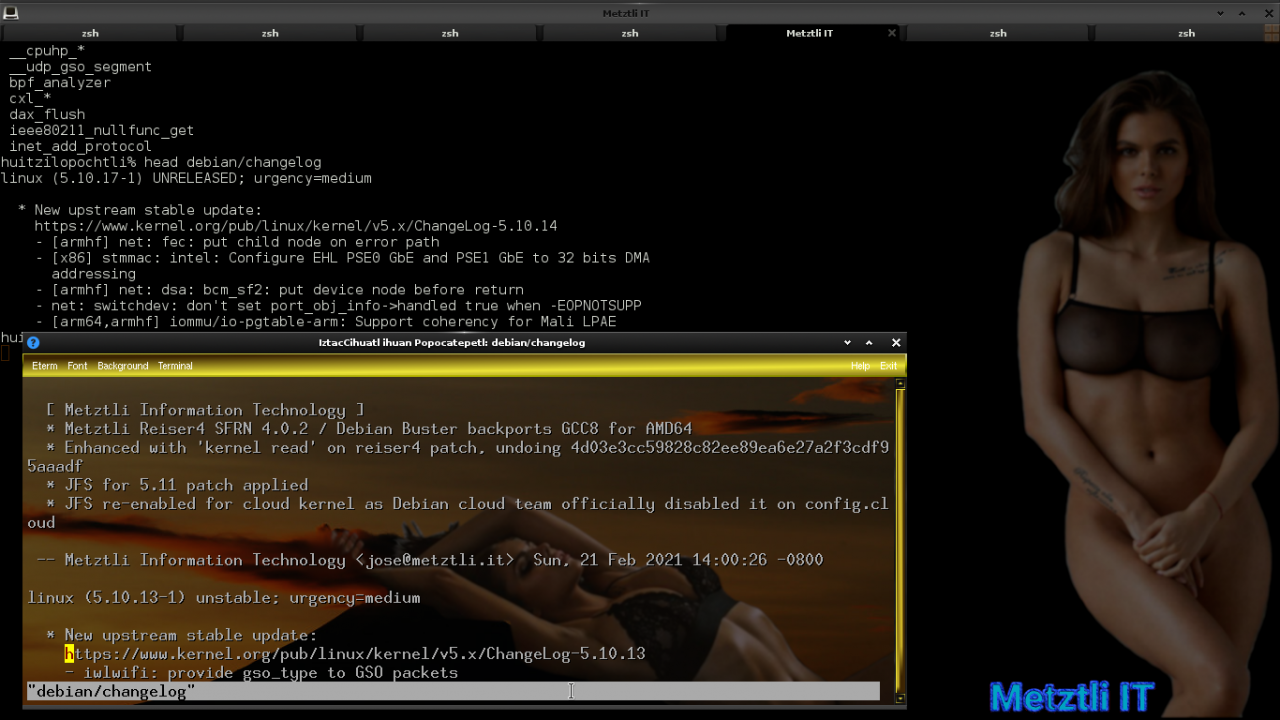Click 'net: switchdev: don't set port_obj_info' line
This screenshot has height=720, width=1280.
tap(338, 306)
